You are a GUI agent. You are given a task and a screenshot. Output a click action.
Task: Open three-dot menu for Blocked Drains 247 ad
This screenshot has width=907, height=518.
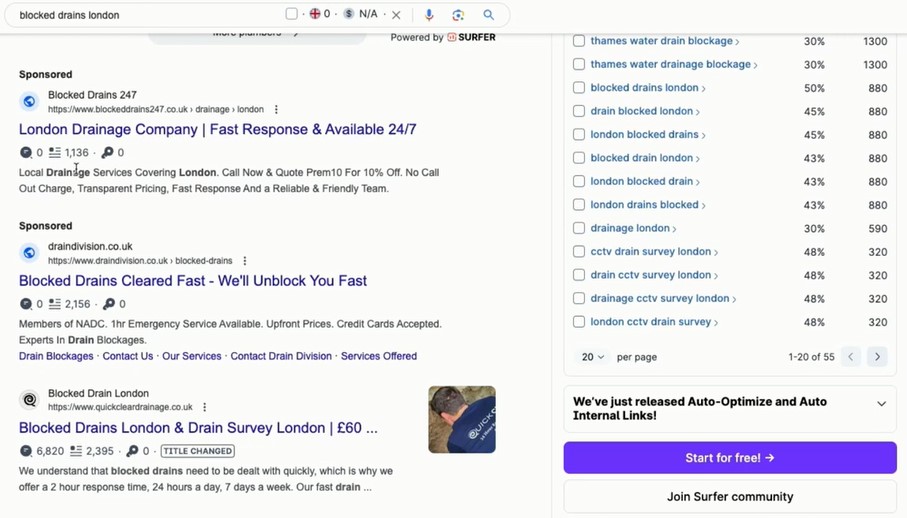coord(276,109)
